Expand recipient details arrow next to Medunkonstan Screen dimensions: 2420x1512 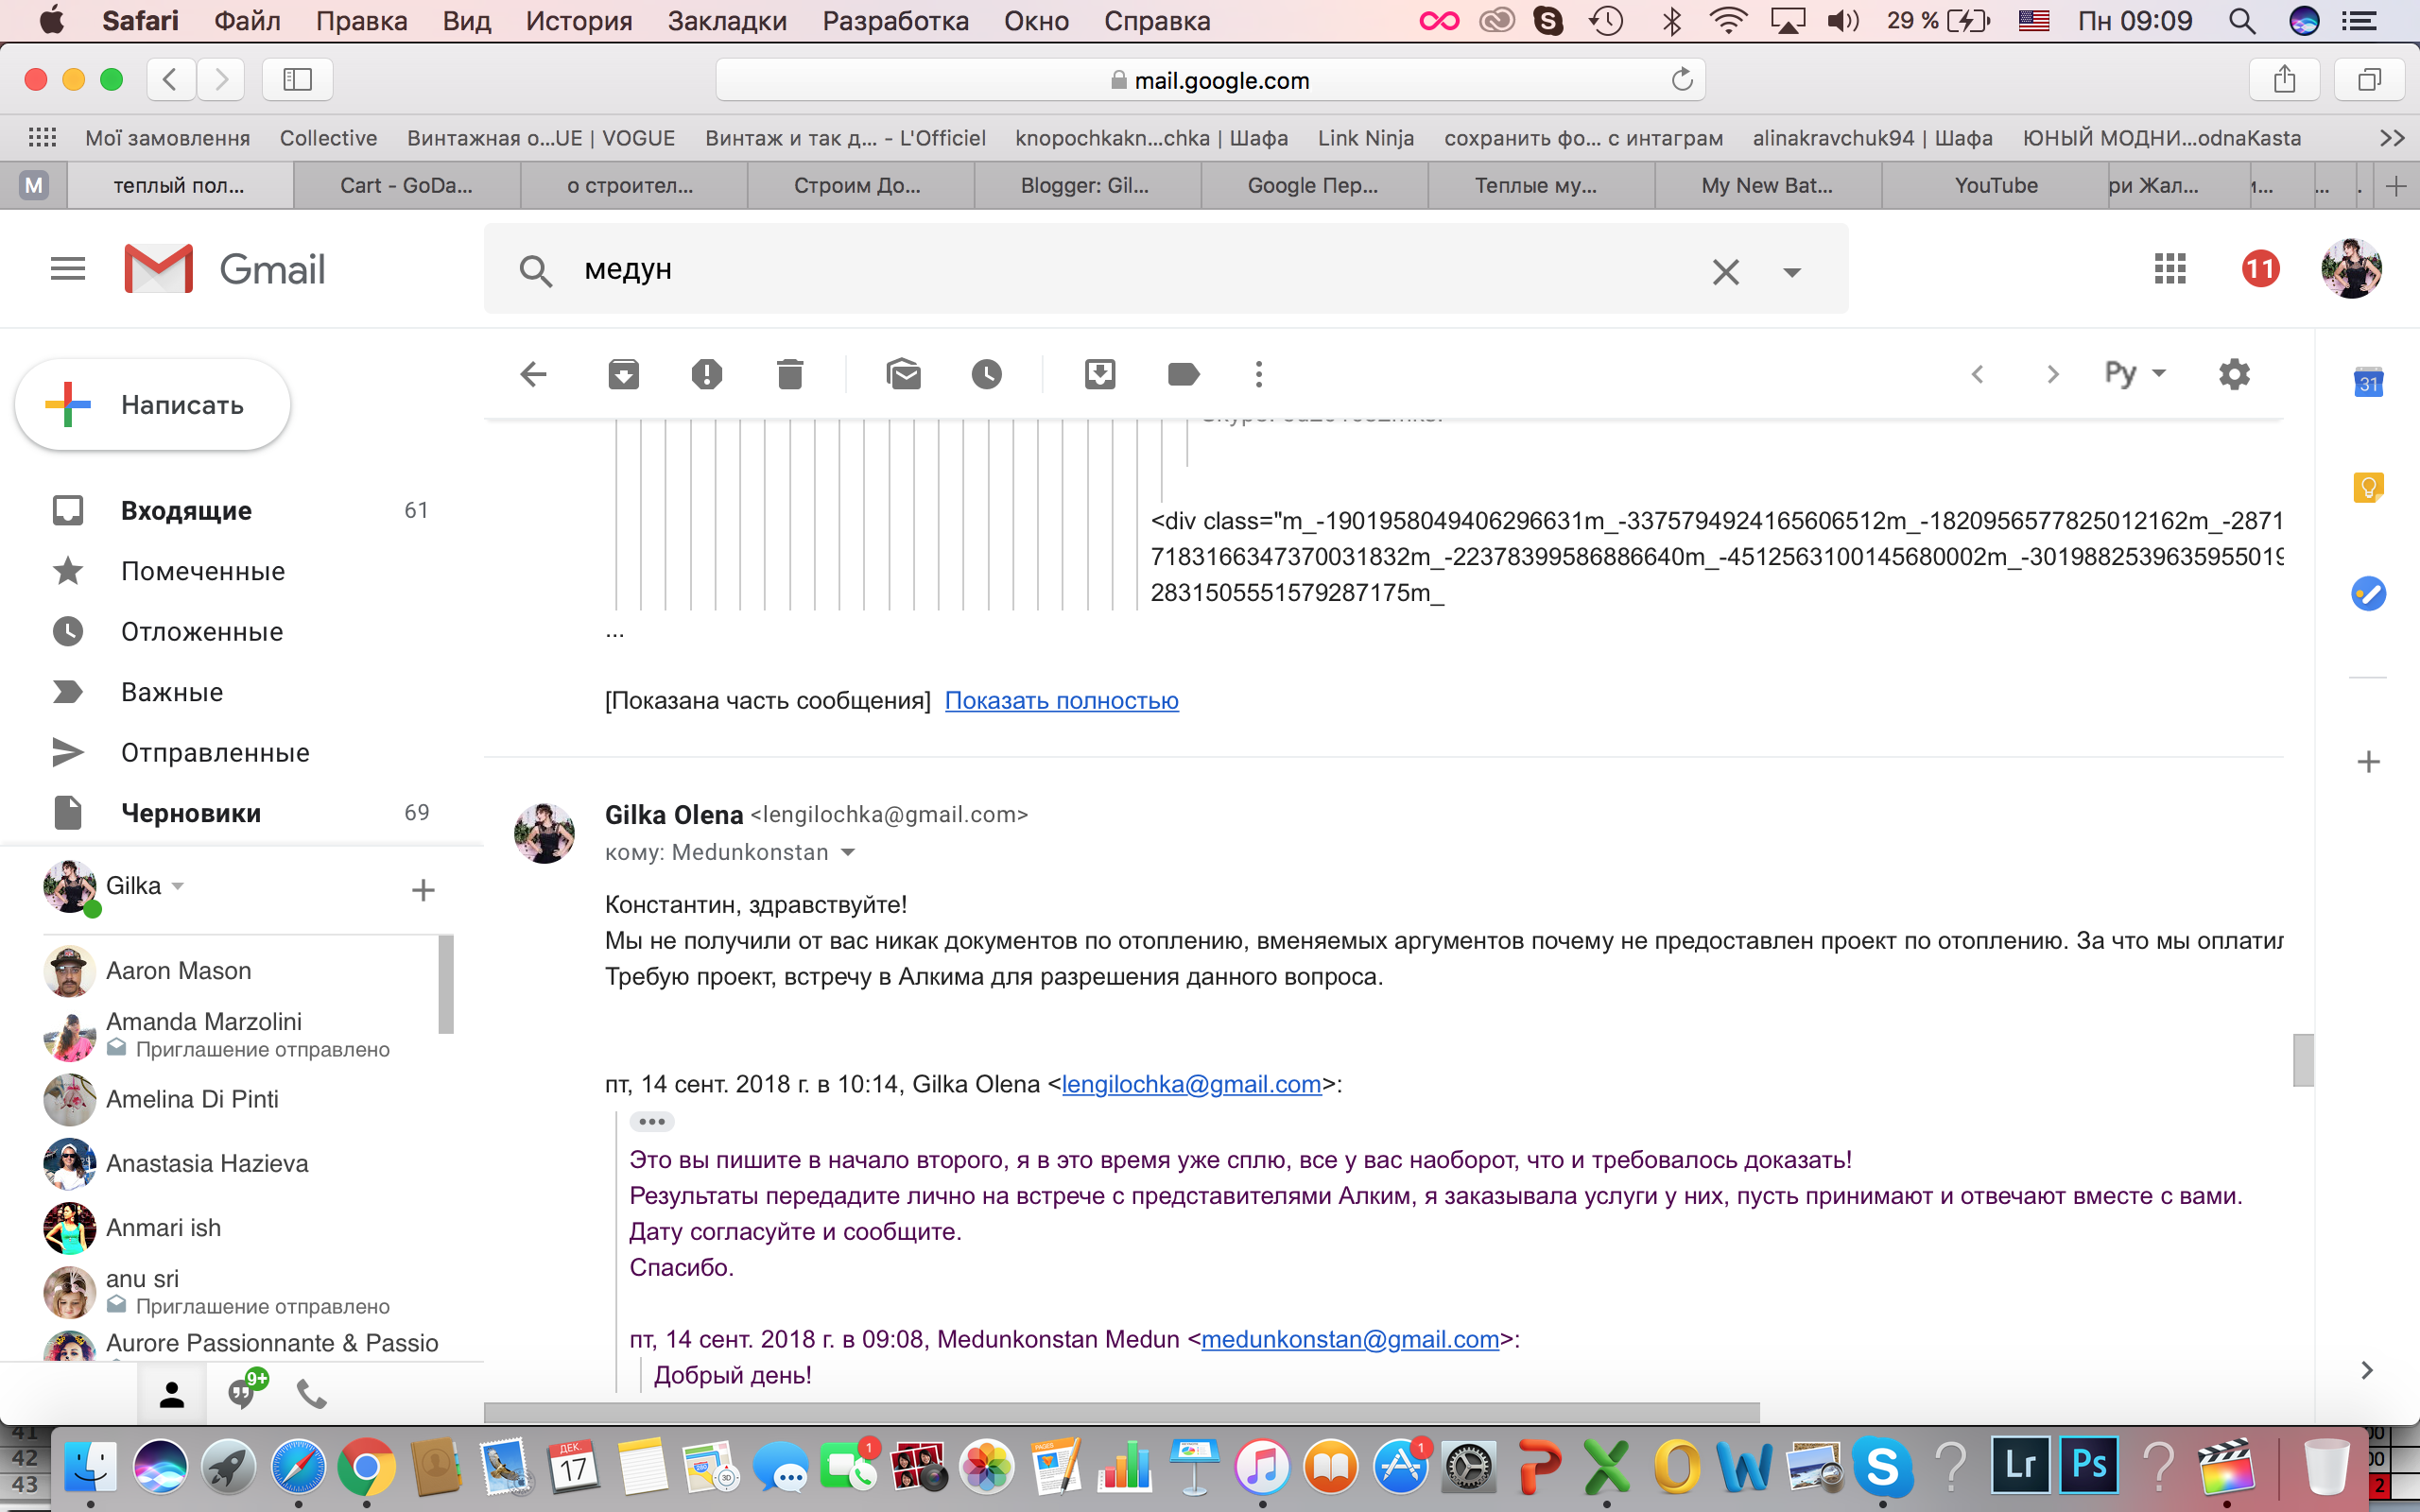848,852
